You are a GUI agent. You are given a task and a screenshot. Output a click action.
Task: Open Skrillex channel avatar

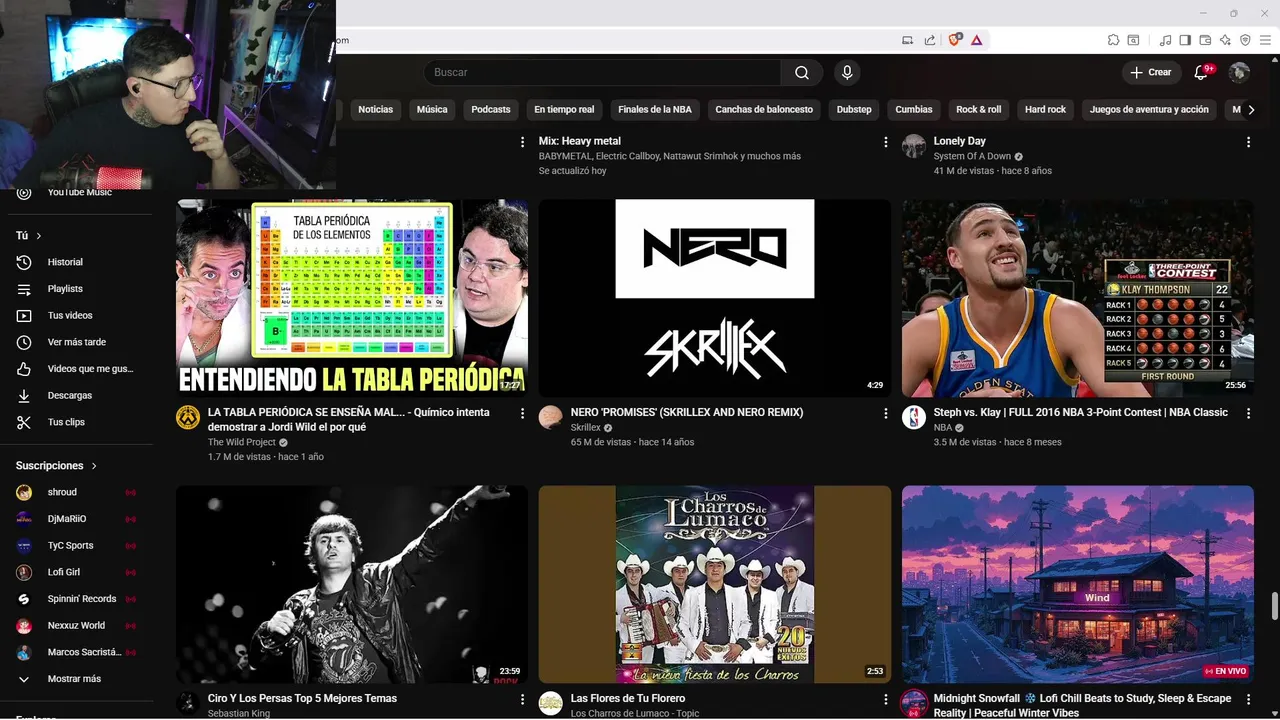[551, 417]
